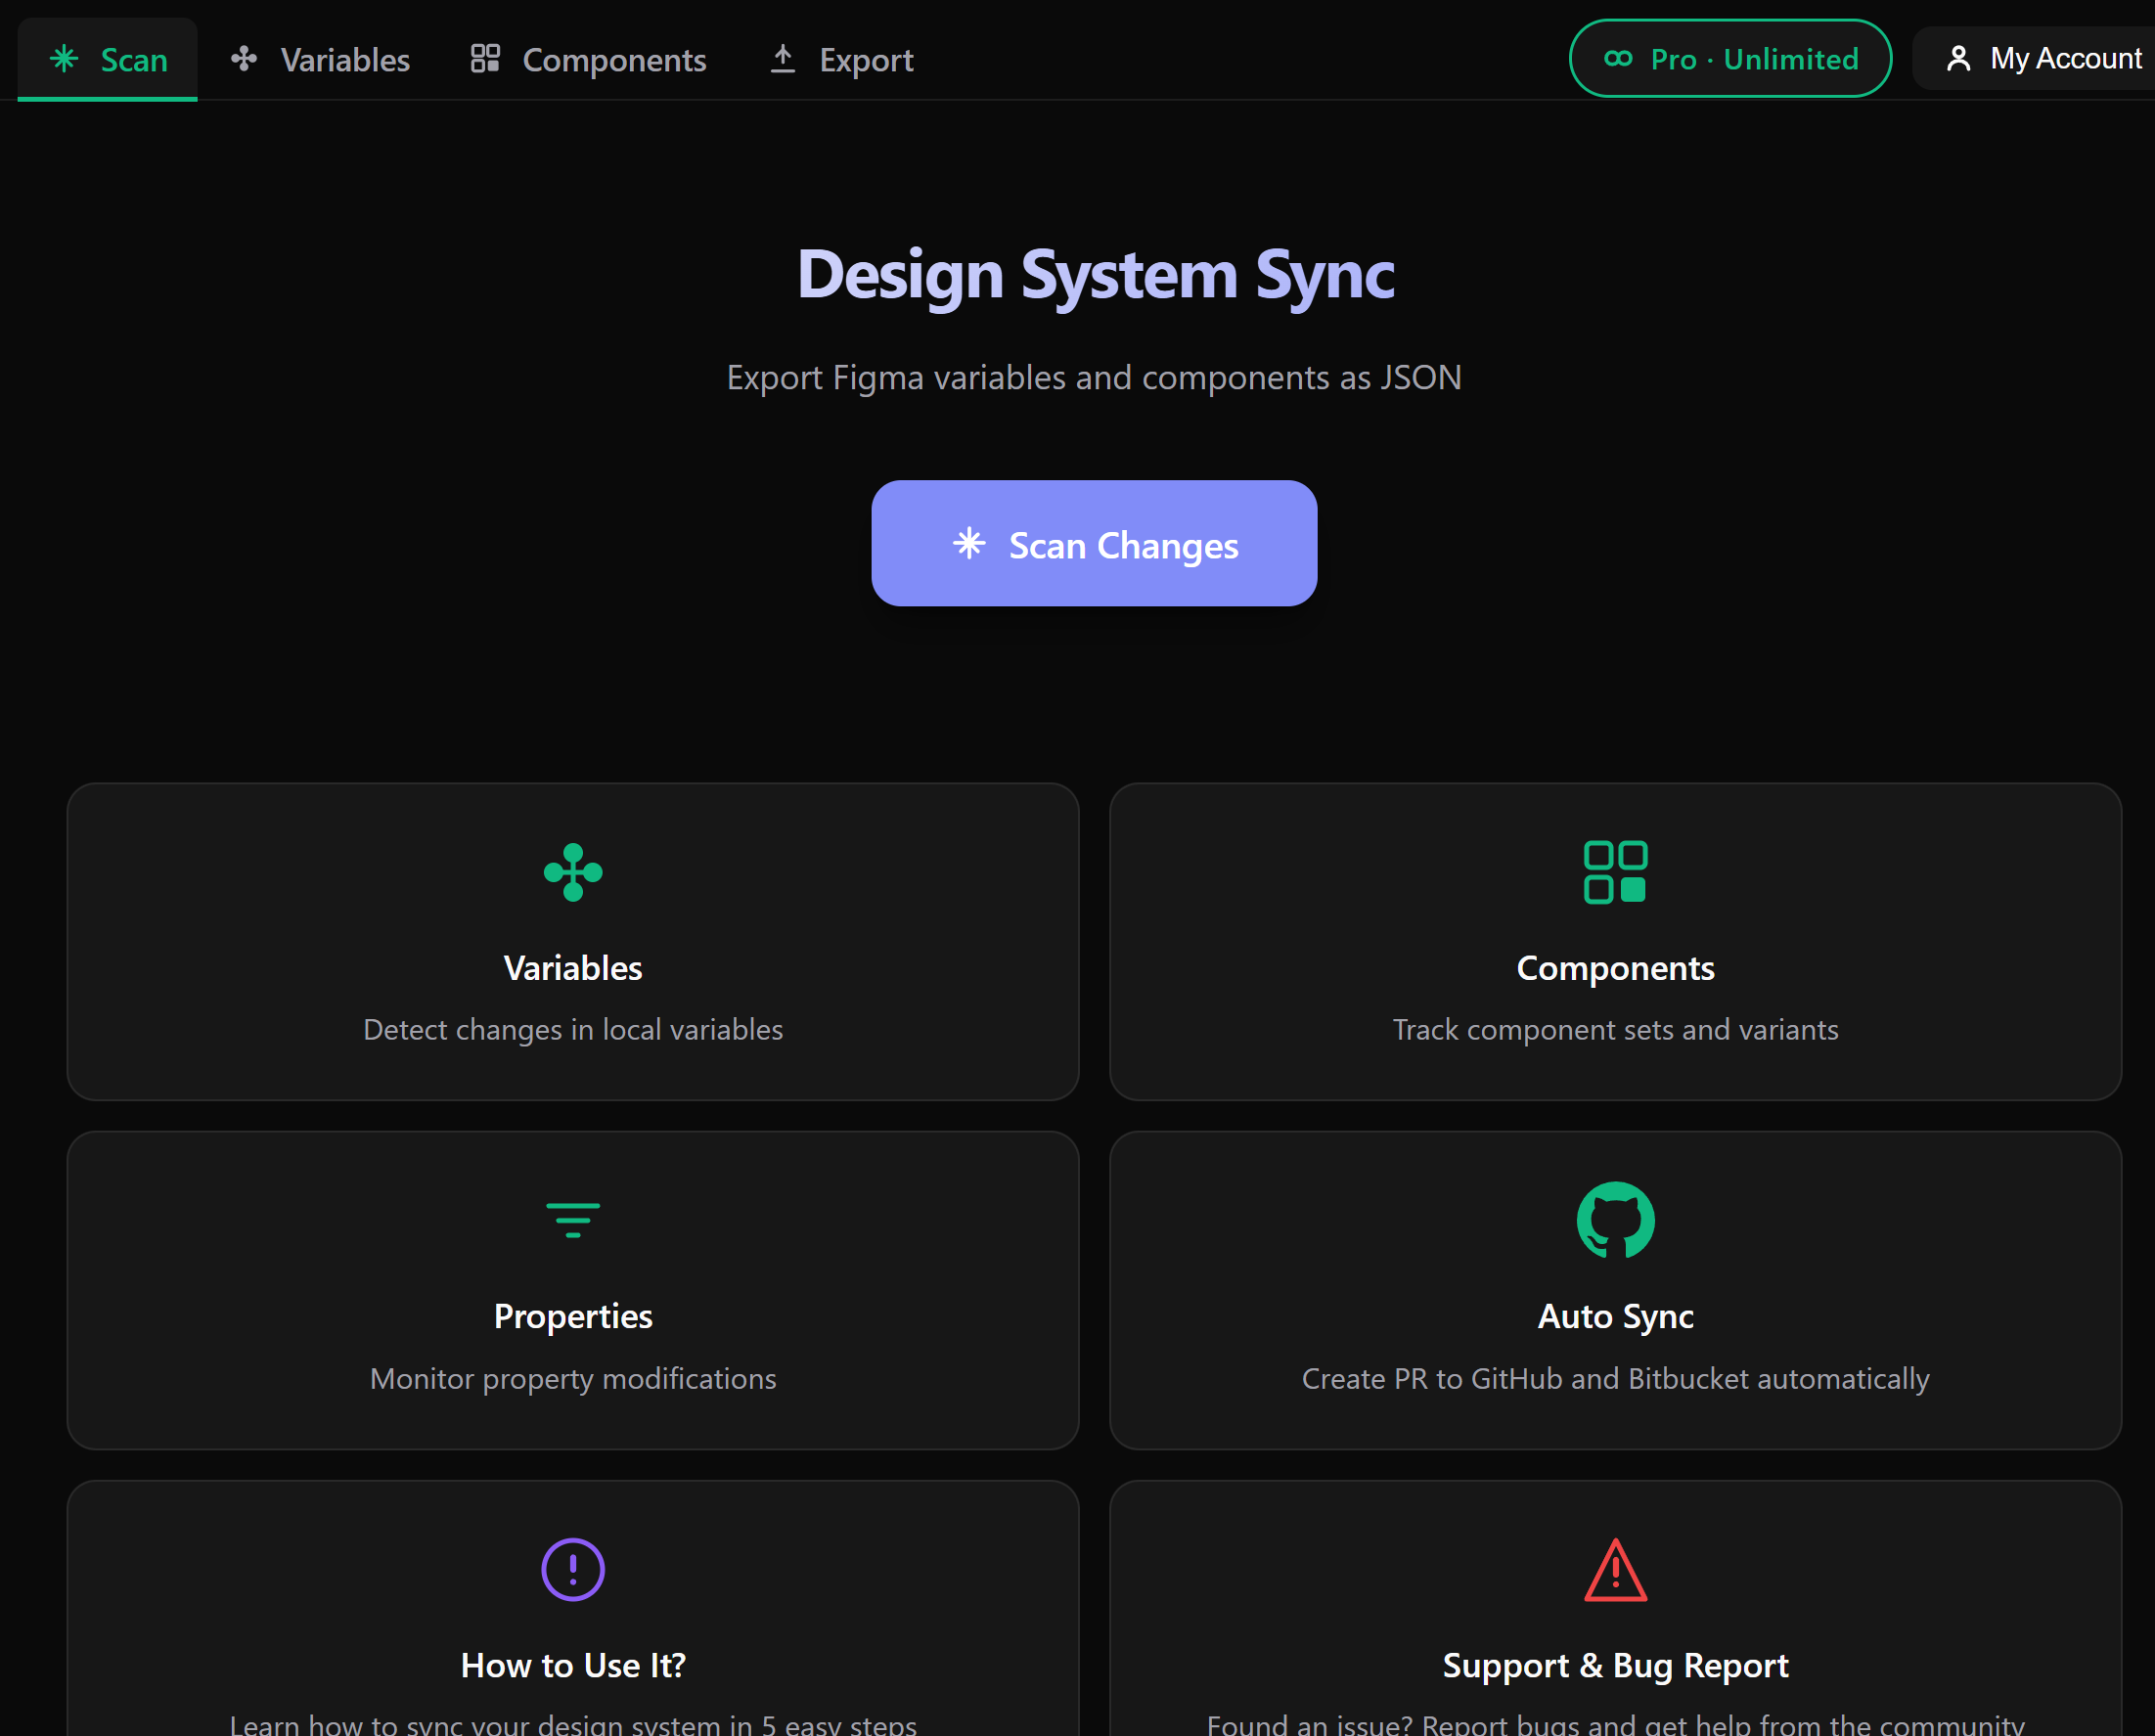Image resolution: width=2155 pixels, height=1736 pixels.
Task: Click the person icon next to My Account
Action: point(1957,58)
